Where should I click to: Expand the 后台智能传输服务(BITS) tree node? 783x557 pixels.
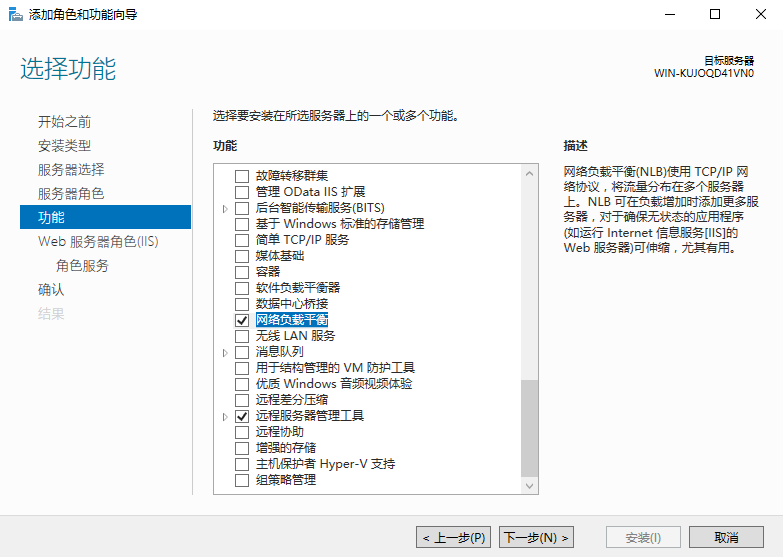click(x=225, y=209)
